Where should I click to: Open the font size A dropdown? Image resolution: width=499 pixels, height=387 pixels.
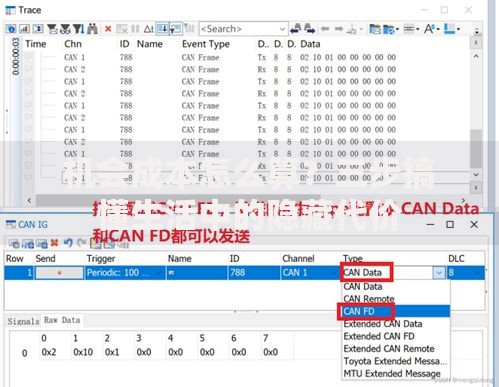coord(431,29)
